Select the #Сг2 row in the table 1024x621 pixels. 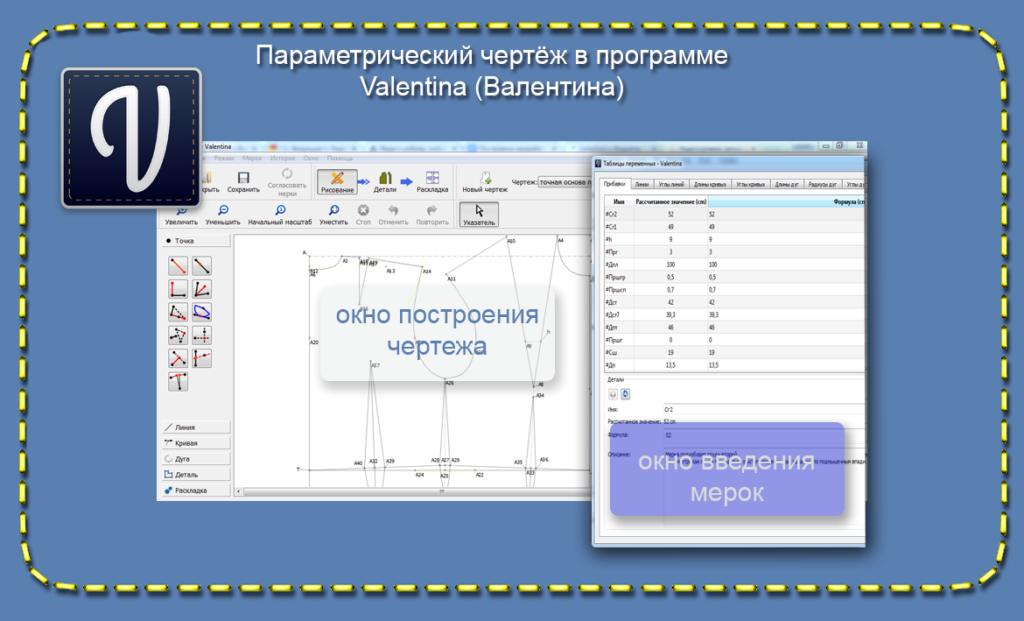735,214
